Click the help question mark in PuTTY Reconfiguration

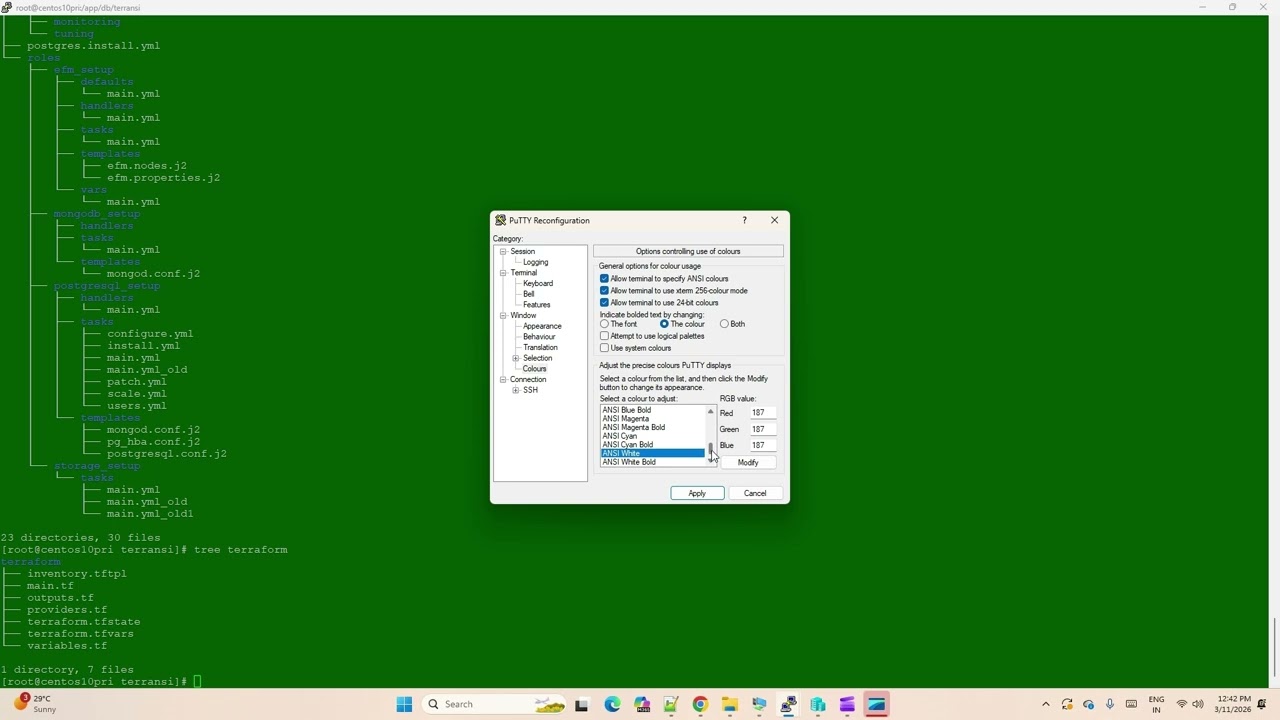[744, 220]
